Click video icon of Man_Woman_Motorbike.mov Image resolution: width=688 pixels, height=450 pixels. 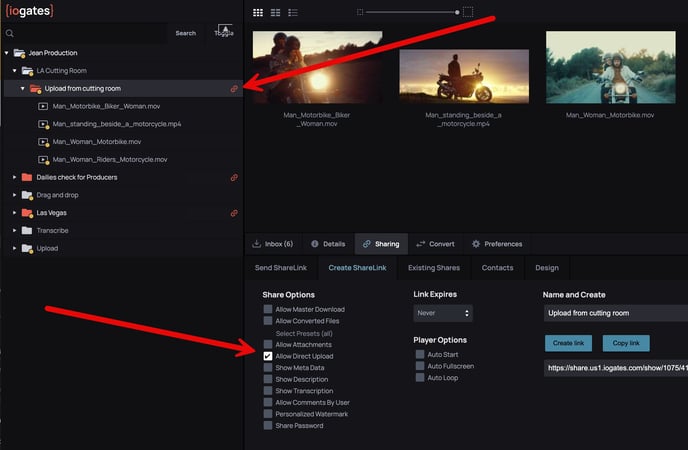43,142
